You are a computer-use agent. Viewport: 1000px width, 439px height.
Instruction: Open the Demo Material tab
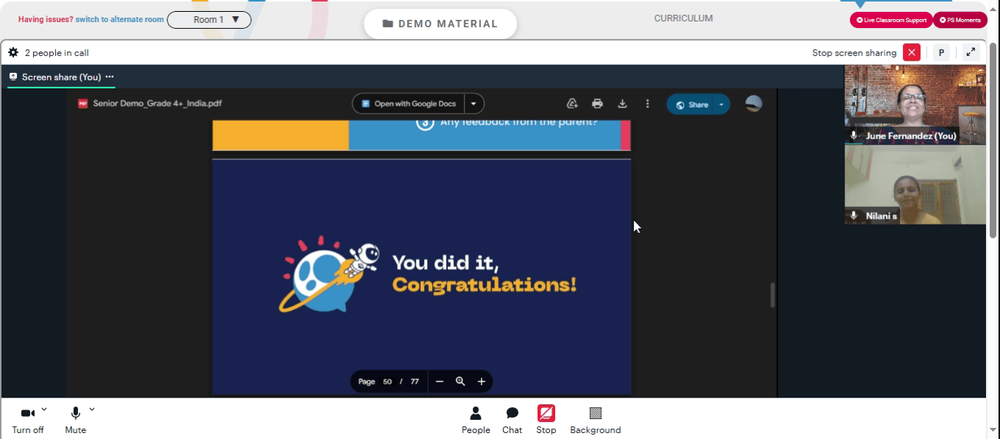(440, 24)
